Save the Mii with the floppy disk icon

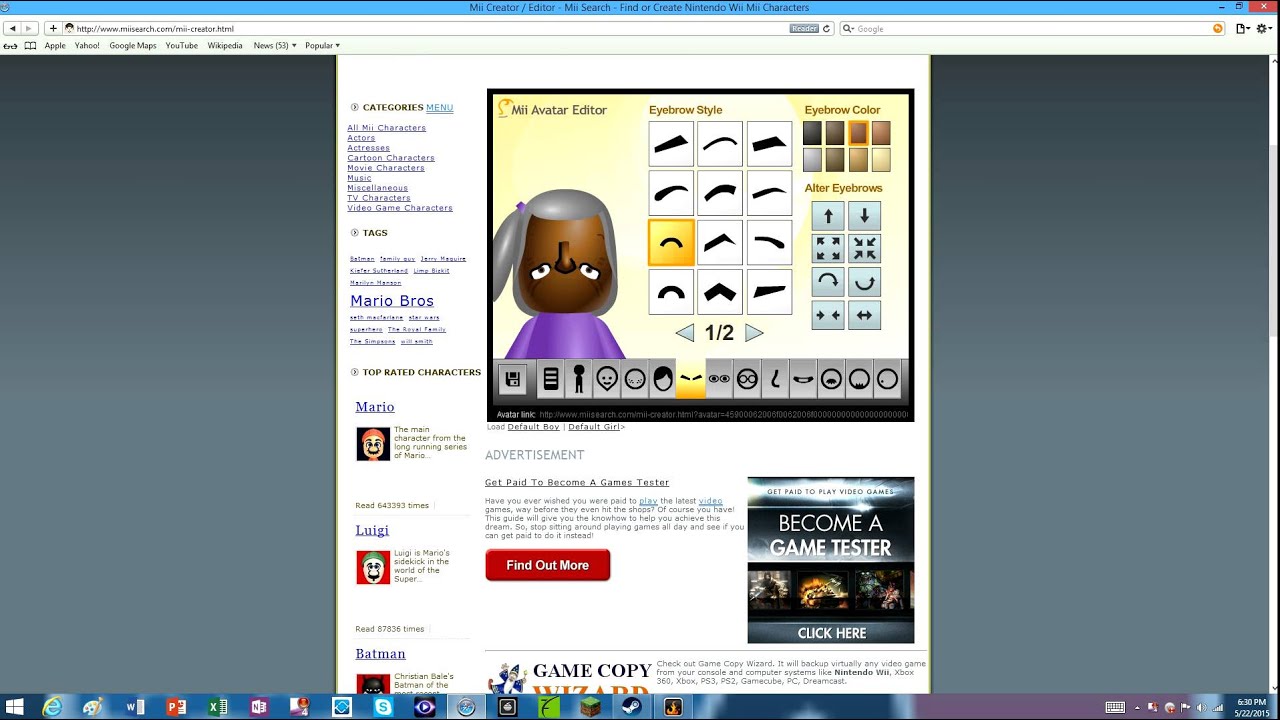tap(513, 379)
